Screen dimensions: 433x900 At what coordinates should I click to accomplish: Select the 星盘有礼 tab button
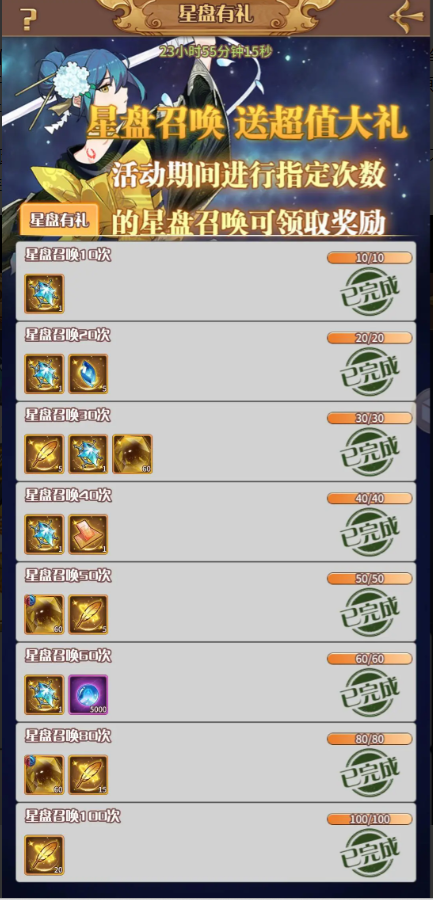point(59,220)
